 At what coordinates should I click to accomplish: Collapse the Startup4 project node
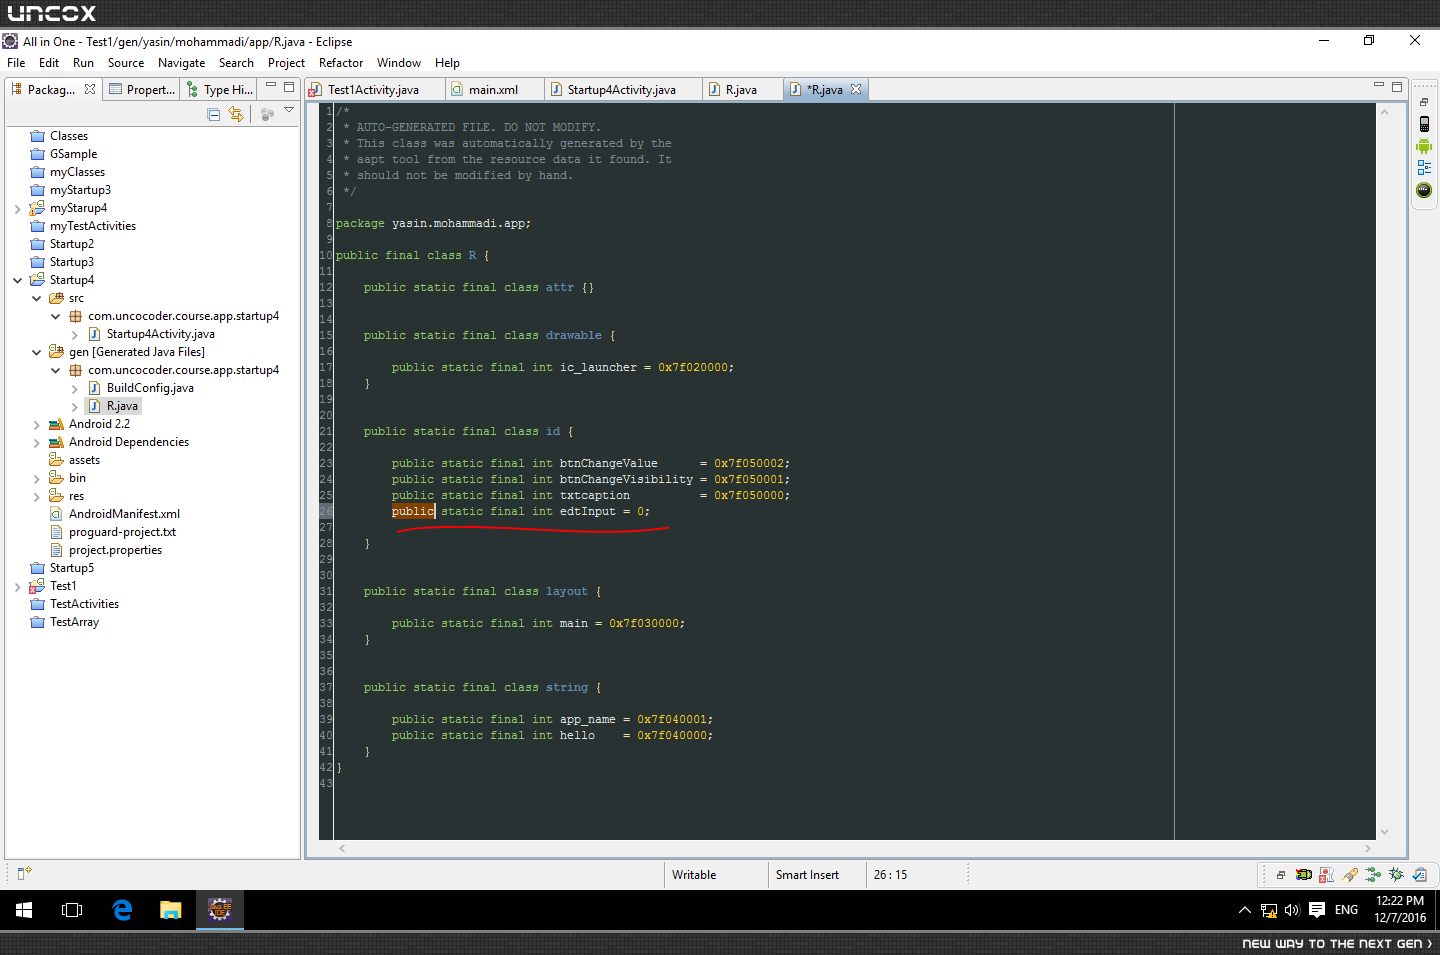pyautogui.click(x=17, y=281)
